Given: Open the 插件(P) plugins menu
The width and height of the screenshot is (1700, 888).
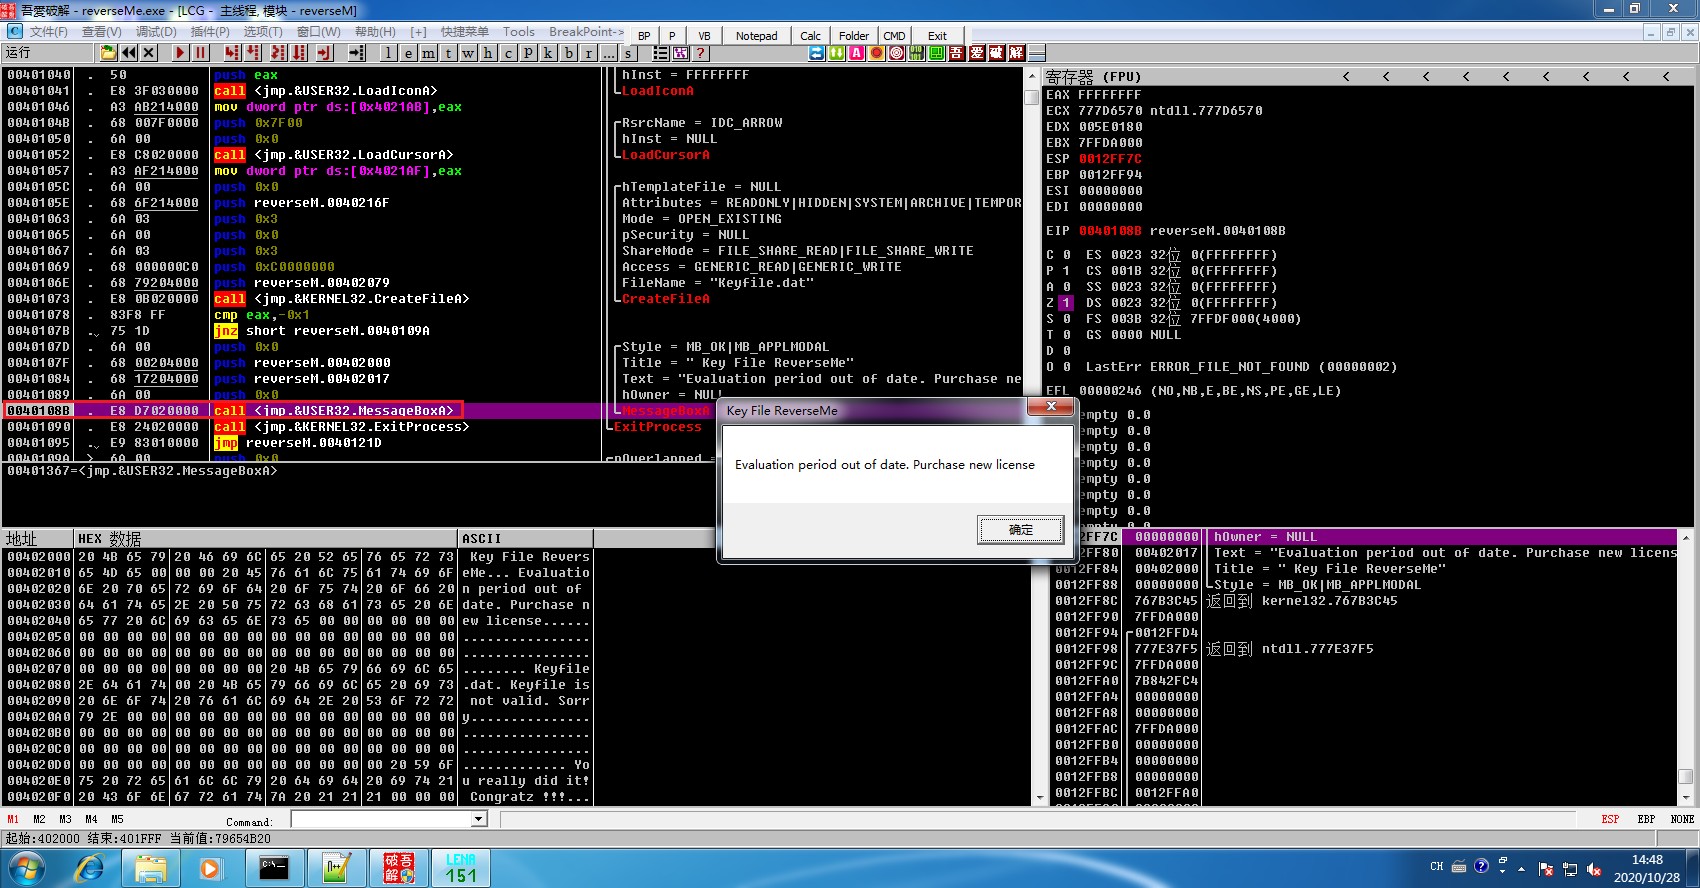Looking at the screenshot, I should coord(211,32).
